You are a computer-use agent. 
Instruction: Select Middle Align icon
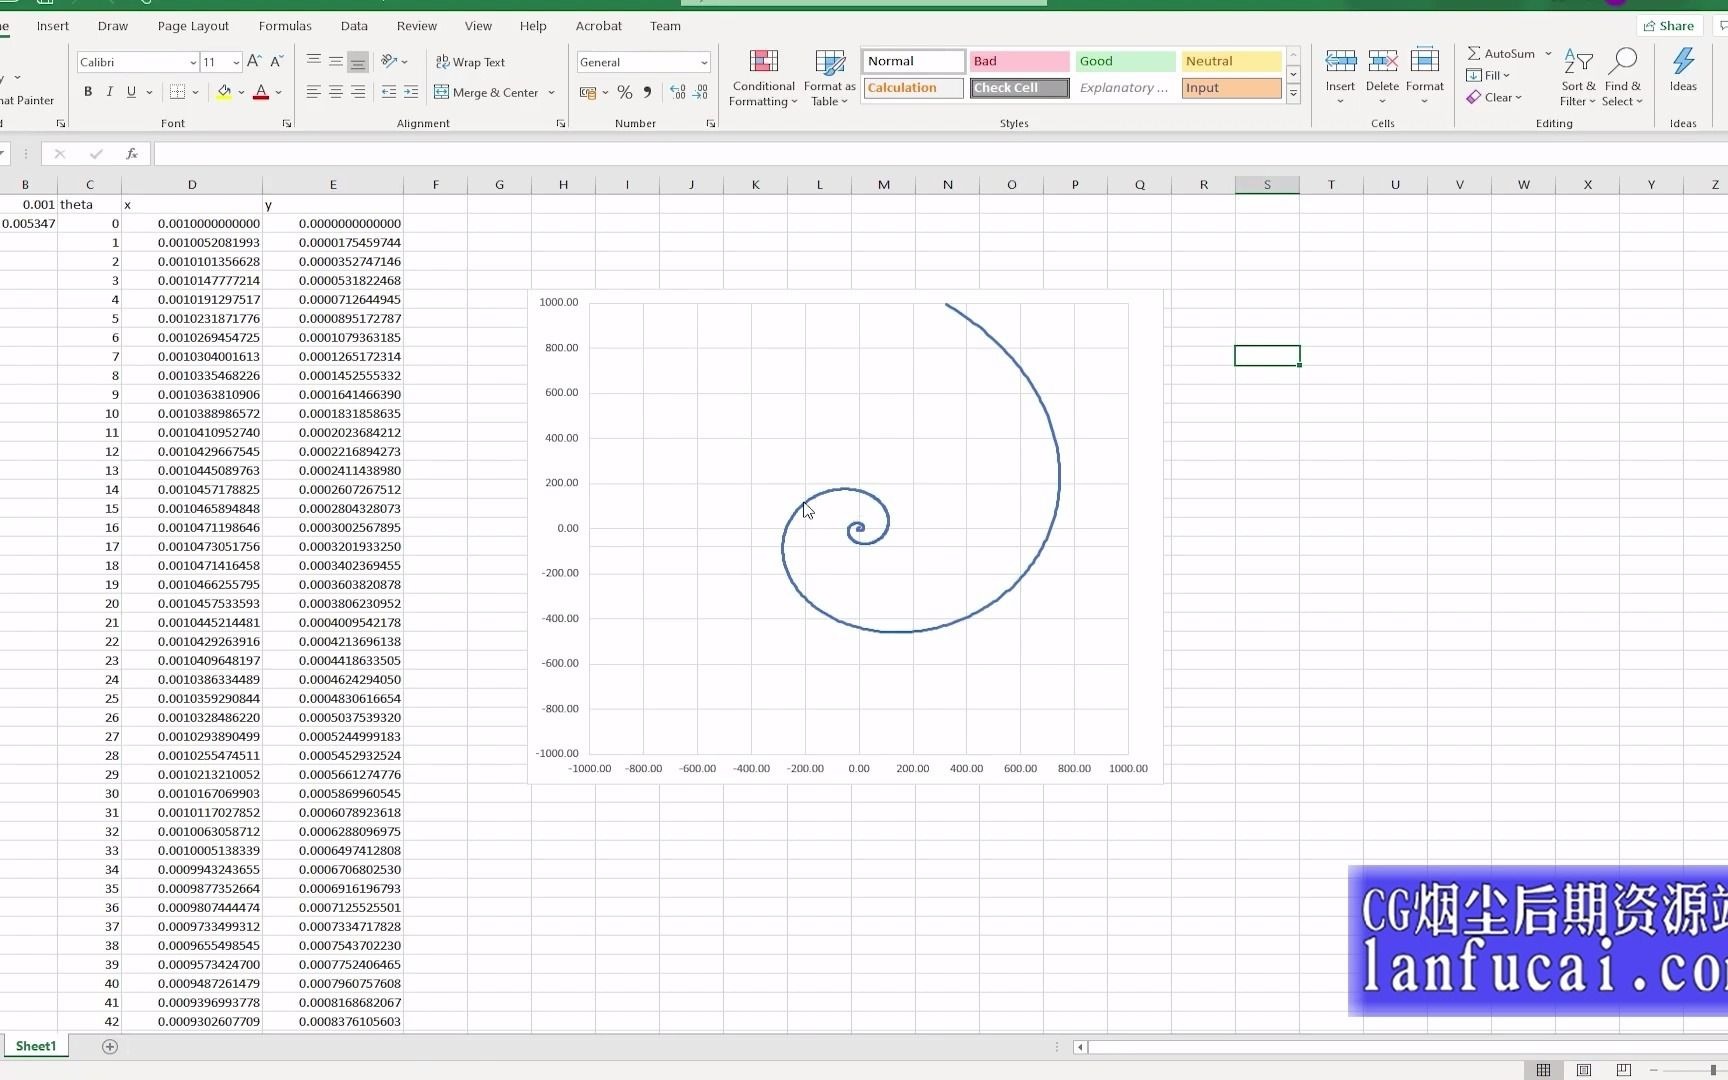[x=336, y=62]
